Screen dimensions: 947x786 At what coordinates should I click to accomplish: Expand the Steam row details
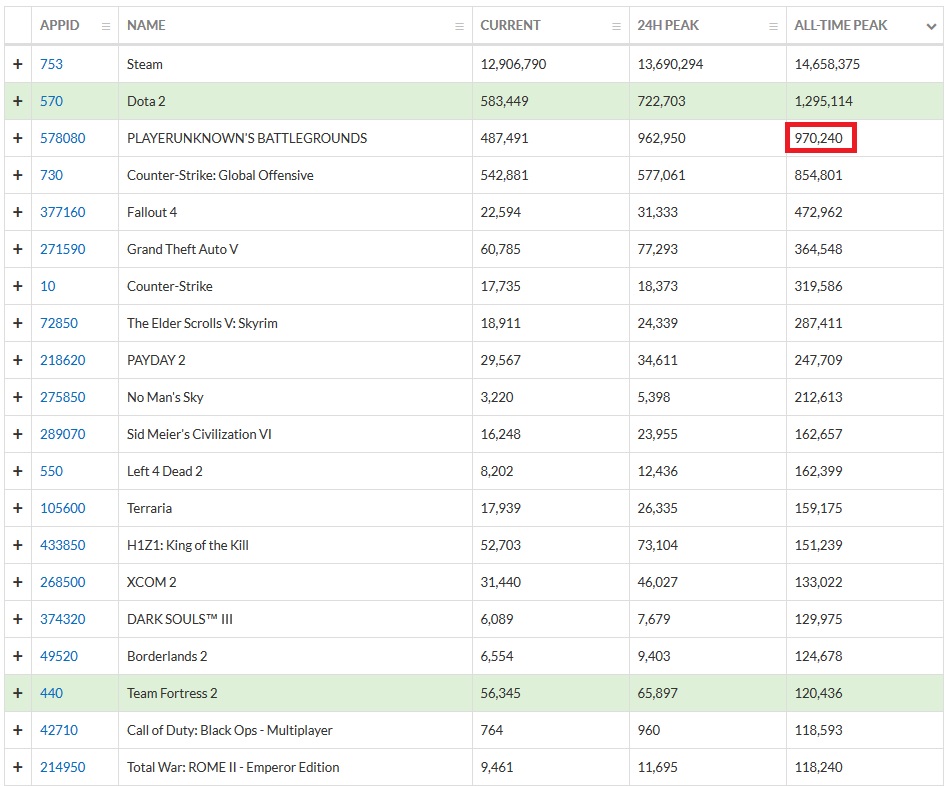click(x=18, y=64)
